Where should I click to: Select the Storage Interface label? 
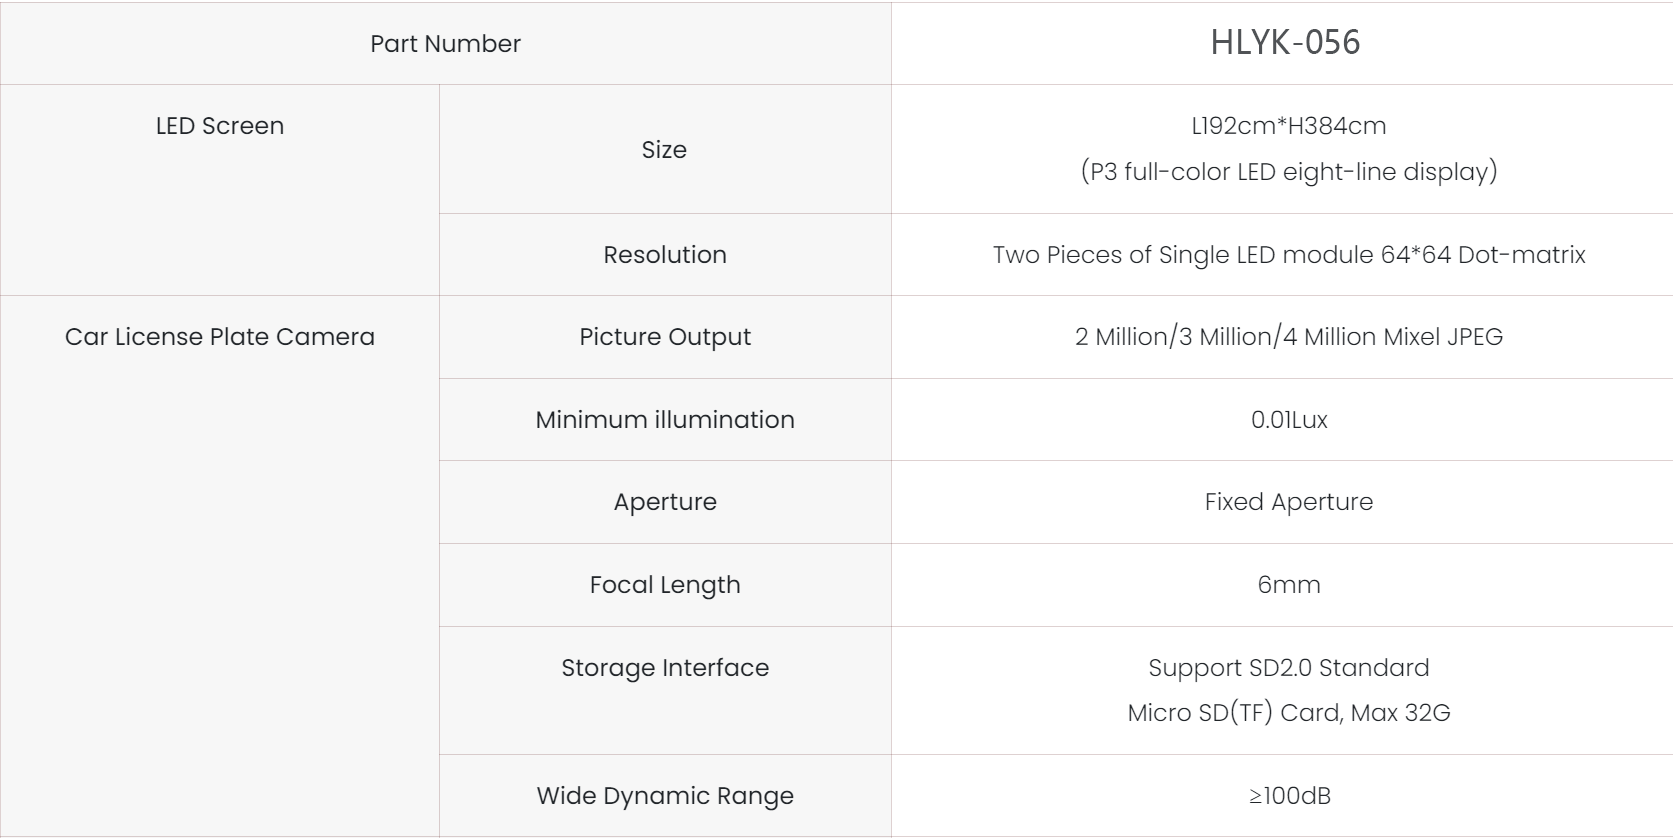tap(664, 668)
